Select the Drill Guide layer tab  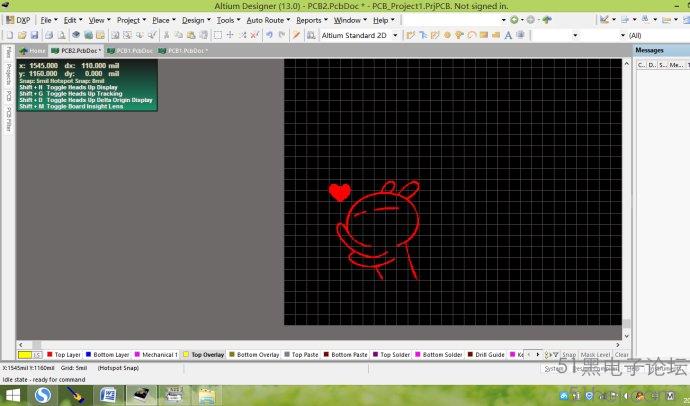(486, 355)
